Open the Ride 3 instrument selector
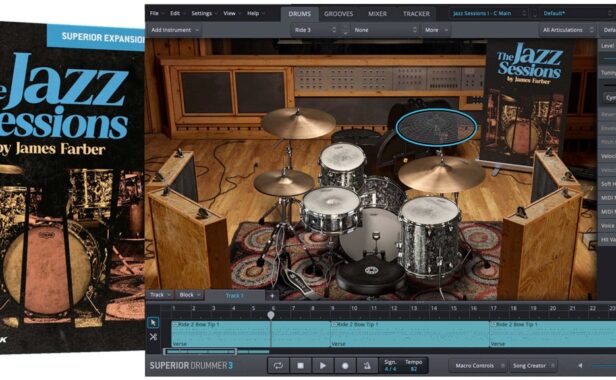Image resolution: width=616 pixels, height=380 pixels. (x=315, y=30)
